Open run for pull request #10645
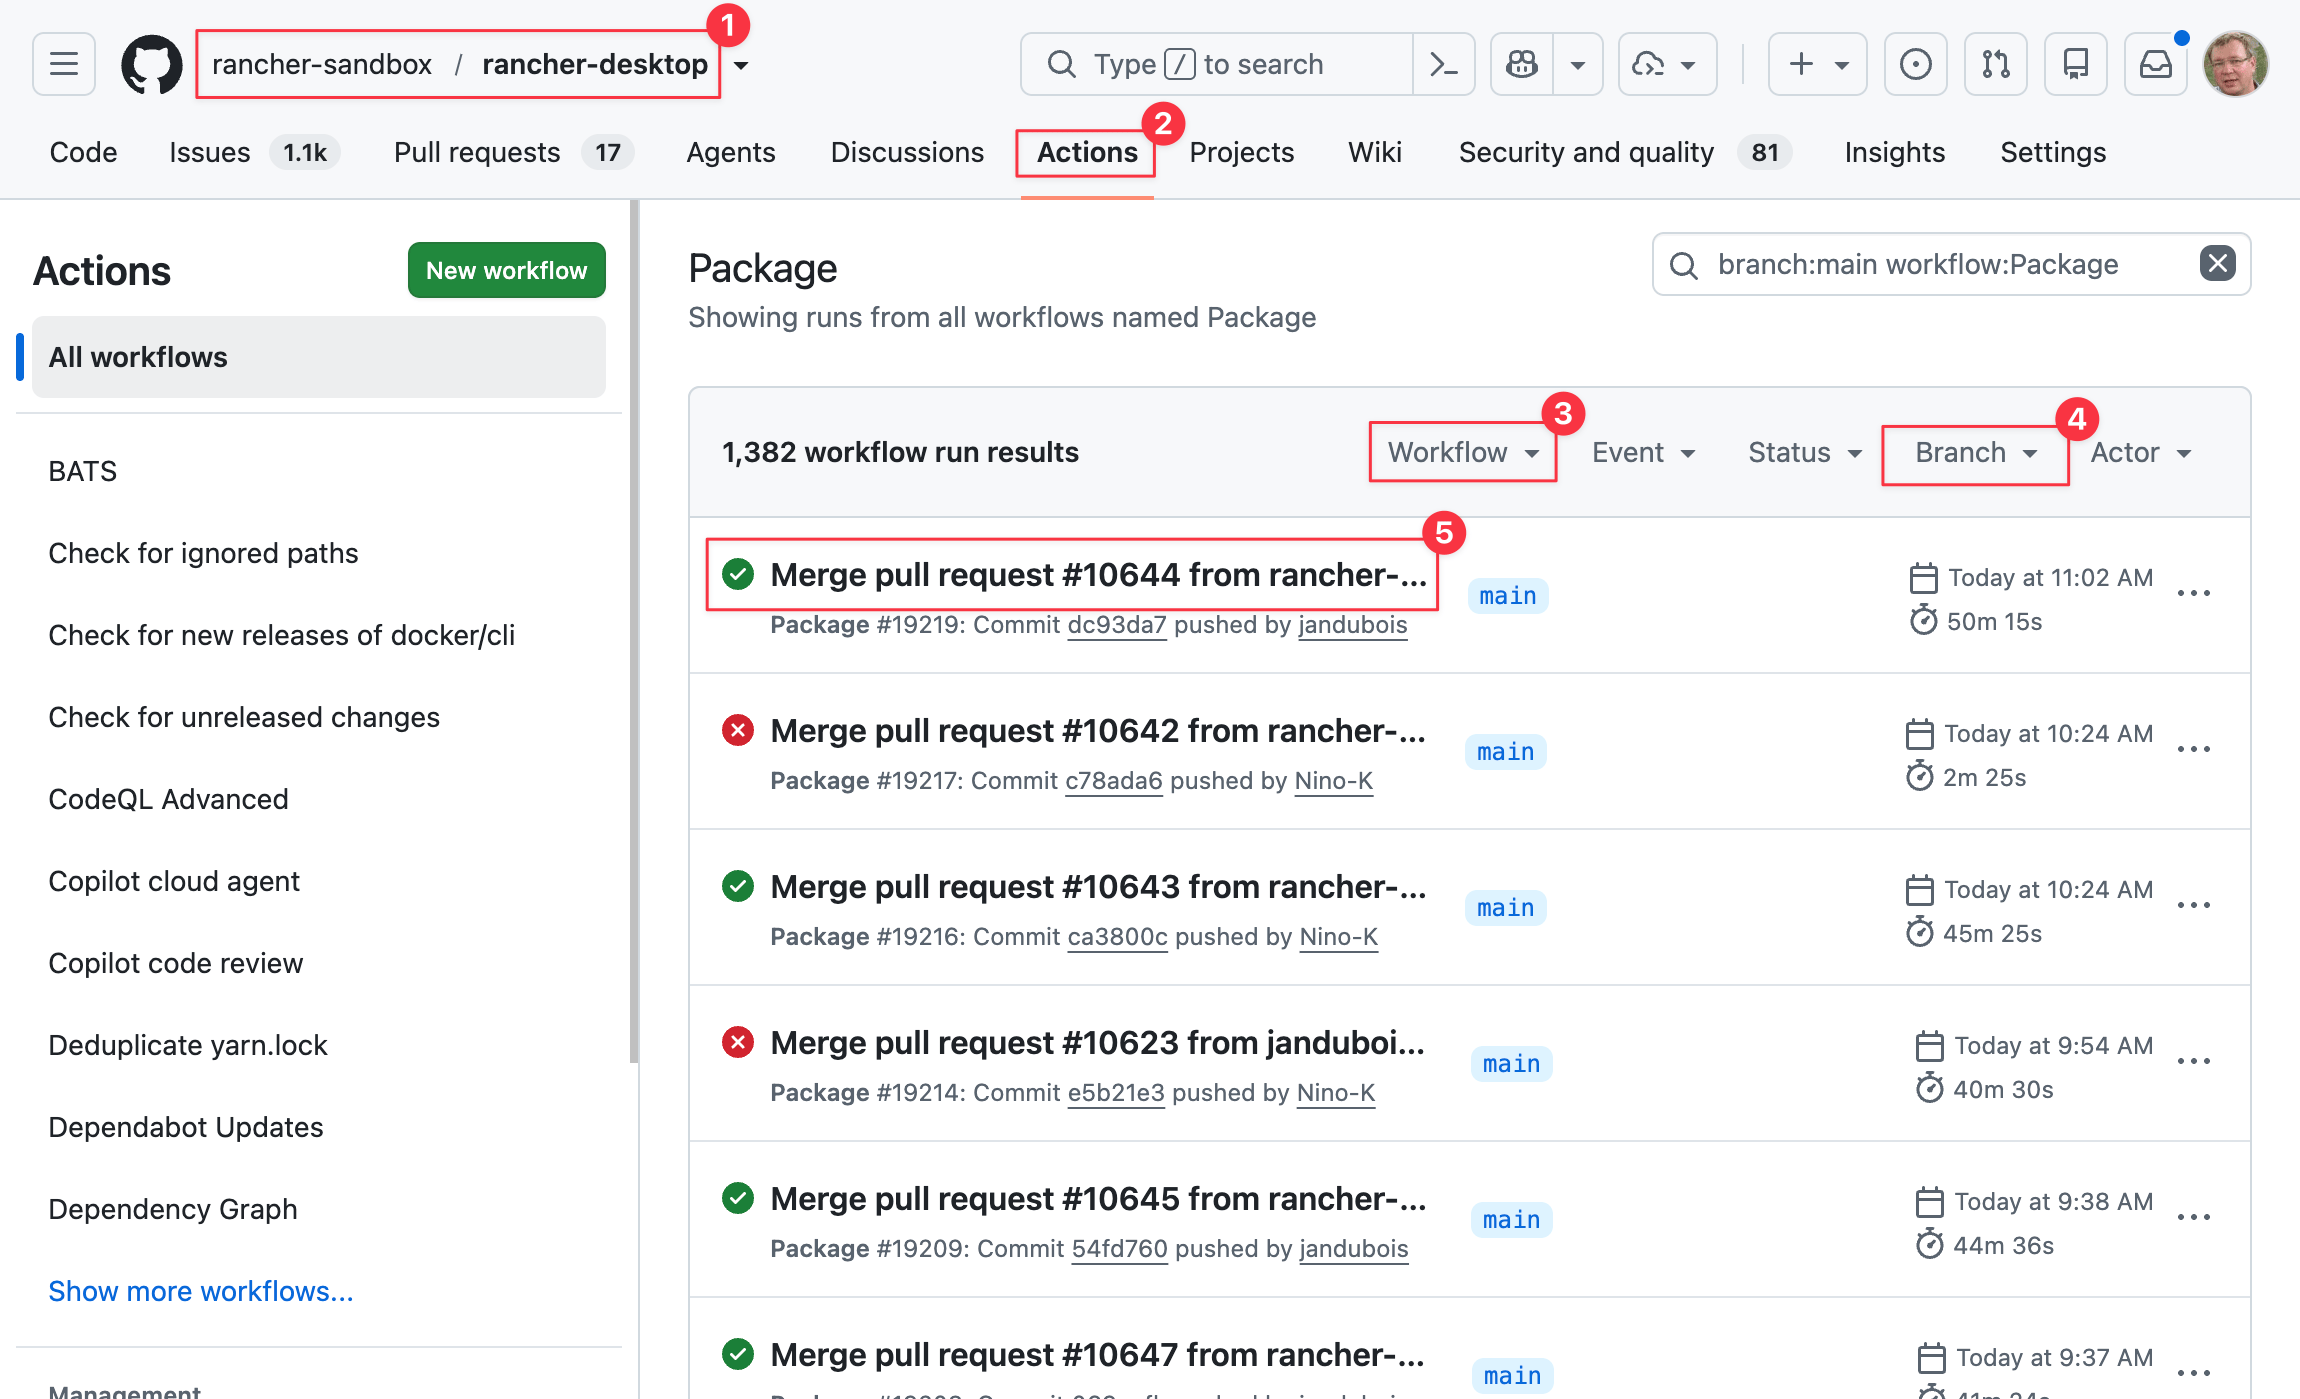 point(1098,1199)
